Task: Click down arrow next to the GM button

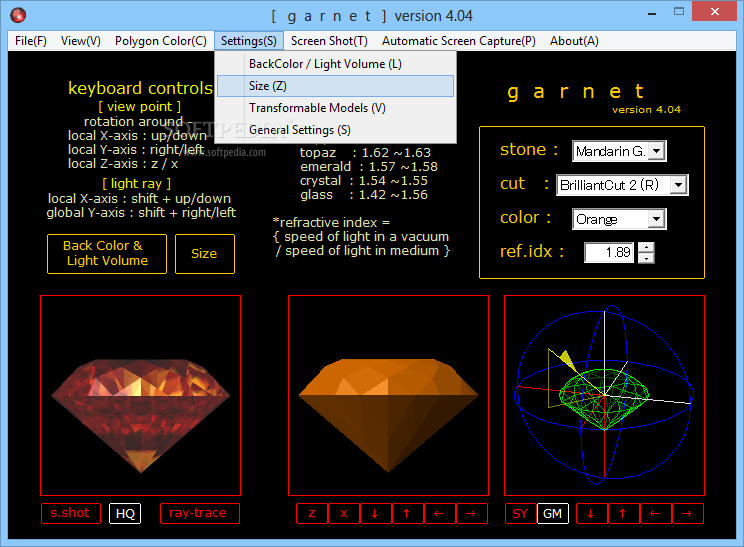Action: pyautogui.click(x=591, y=513)
